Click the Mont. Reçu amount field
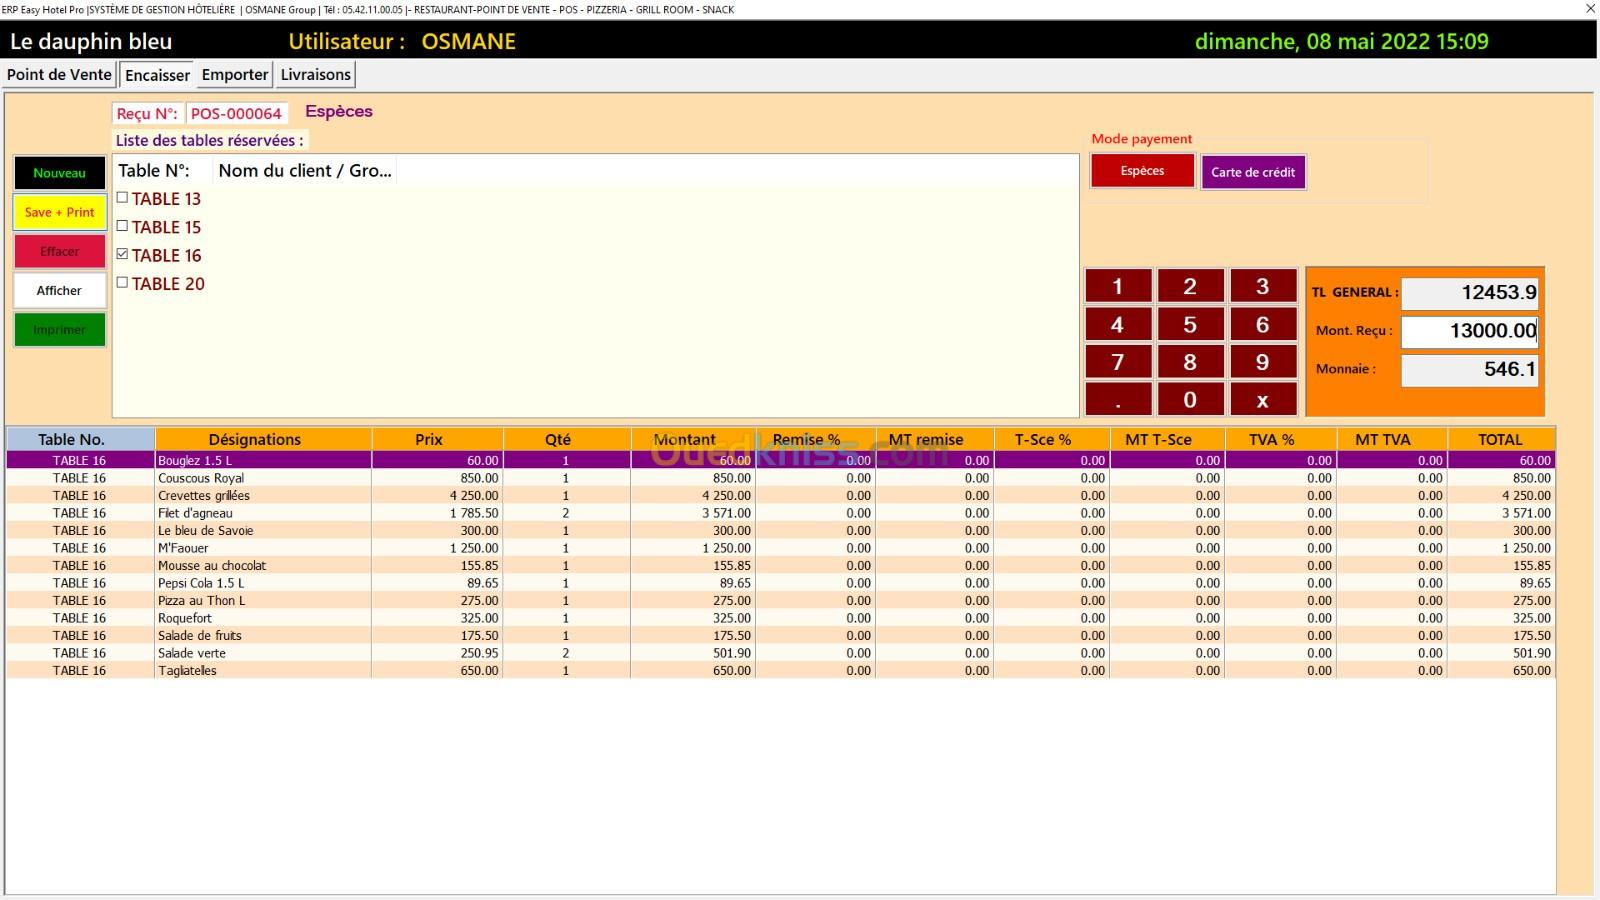 tap(1468, 331)
